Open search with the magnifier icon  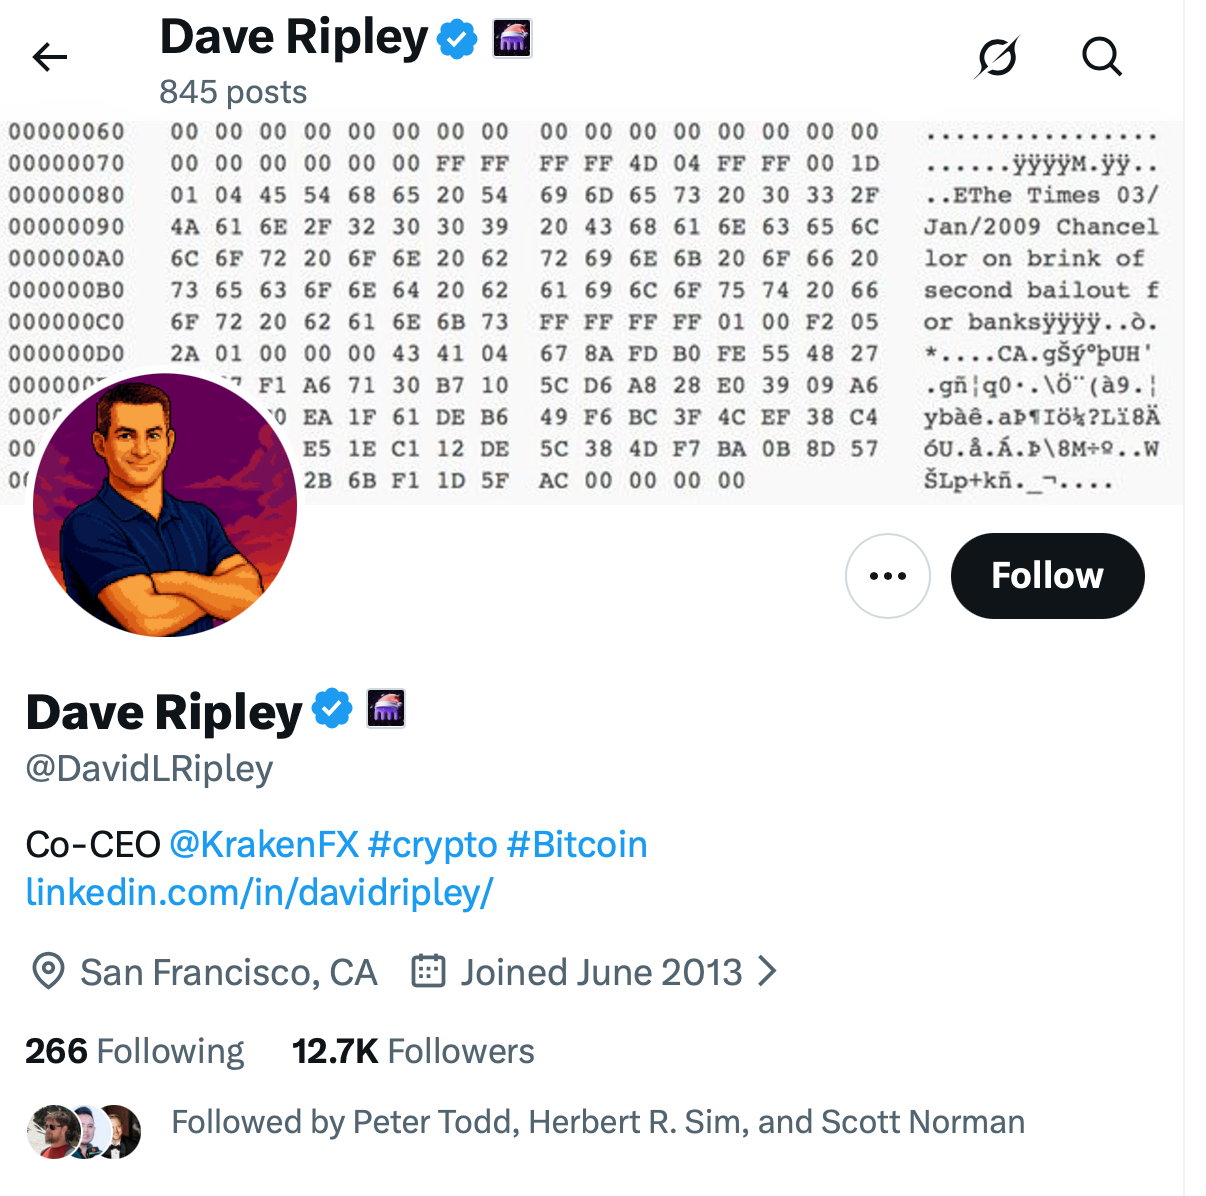pyautogui.click(x=1102, y=58)
